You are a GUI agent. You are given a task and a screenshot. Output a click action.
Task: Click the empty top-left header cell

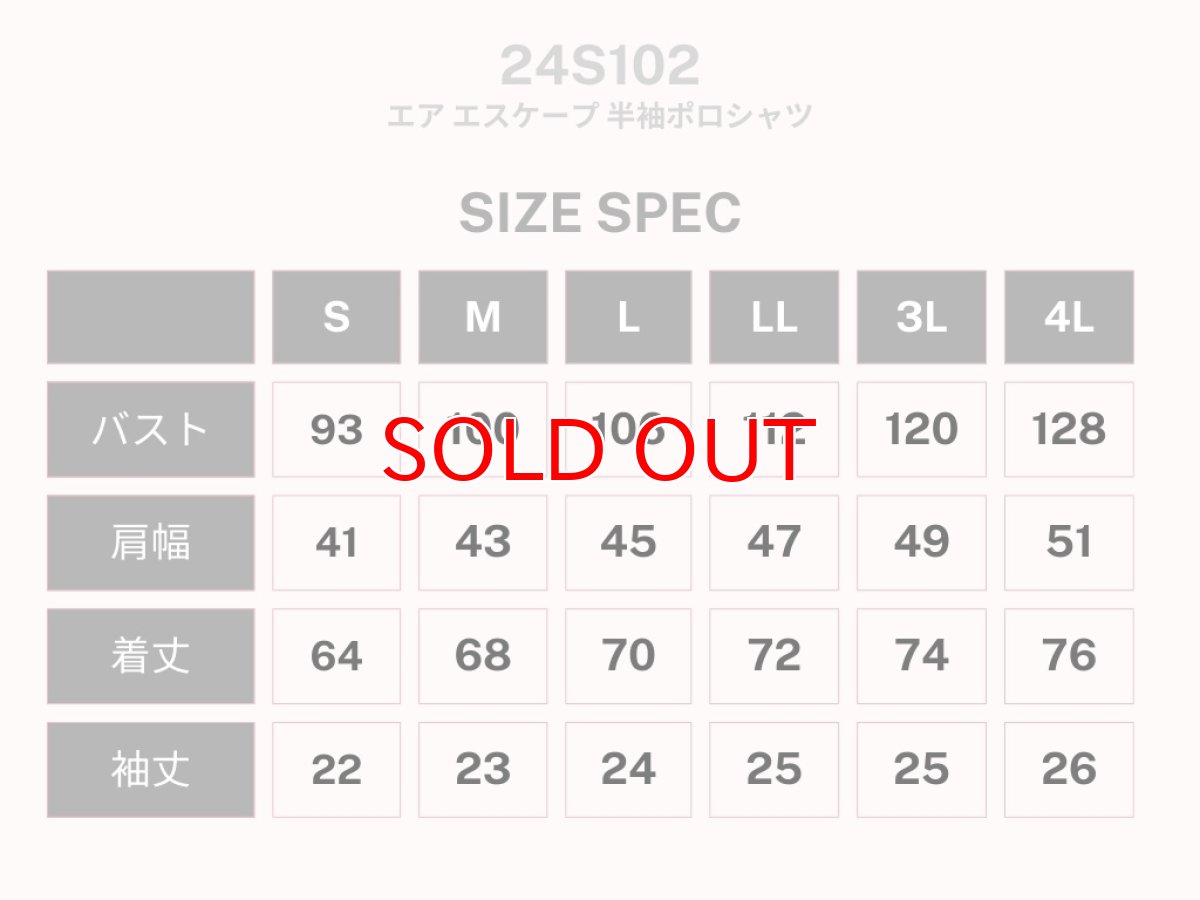(x=150, y=317)
